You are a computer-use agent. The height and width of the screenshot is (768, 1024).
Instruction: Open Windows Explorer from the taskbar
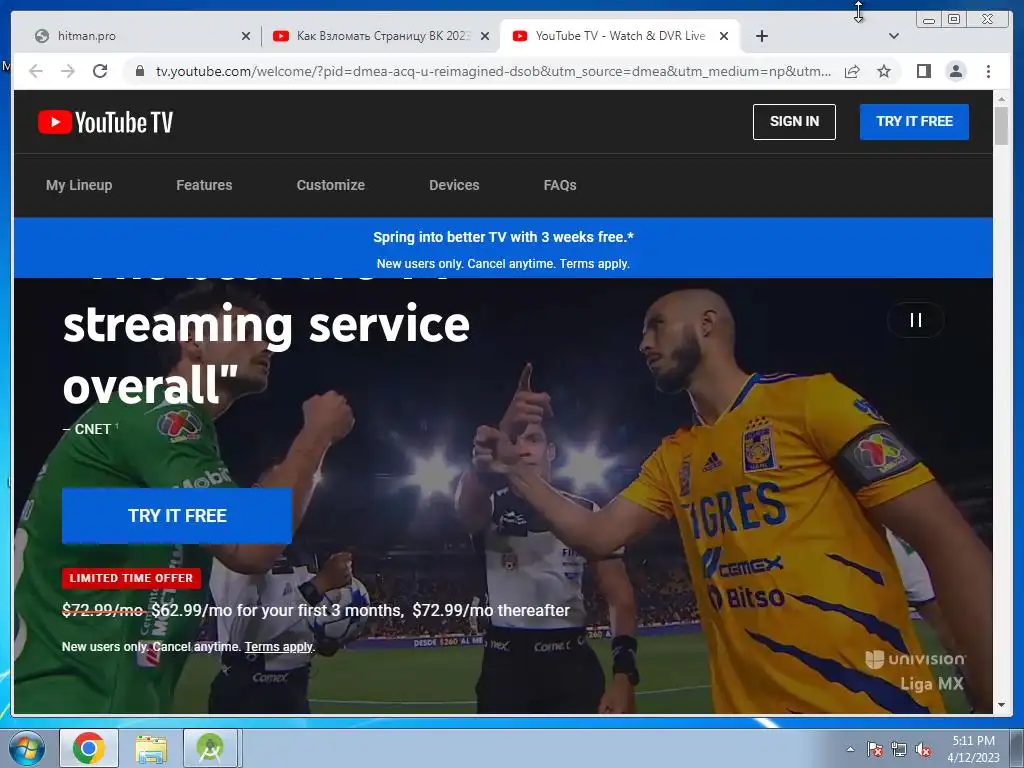[x=151, y=748]
